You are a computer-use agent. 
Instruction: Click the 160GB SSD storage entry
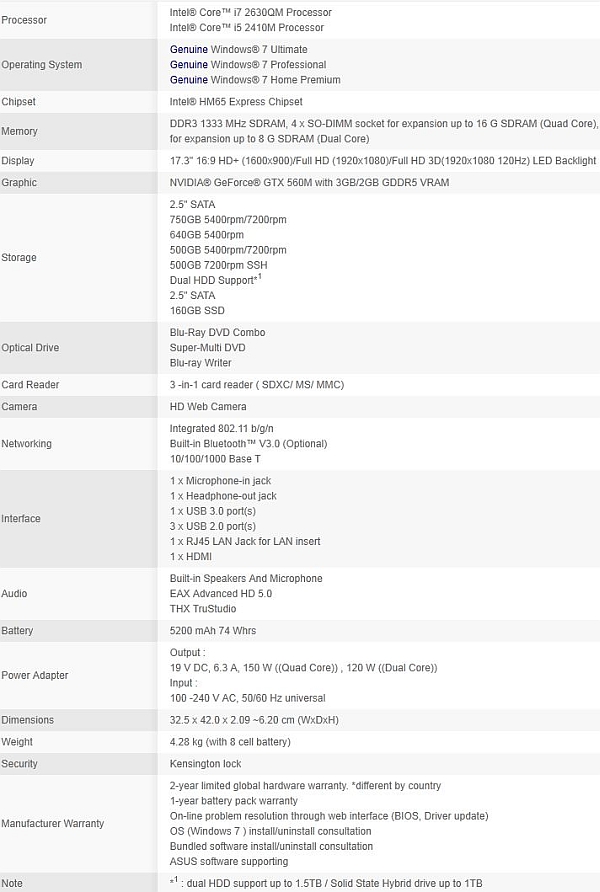[200, 310]
